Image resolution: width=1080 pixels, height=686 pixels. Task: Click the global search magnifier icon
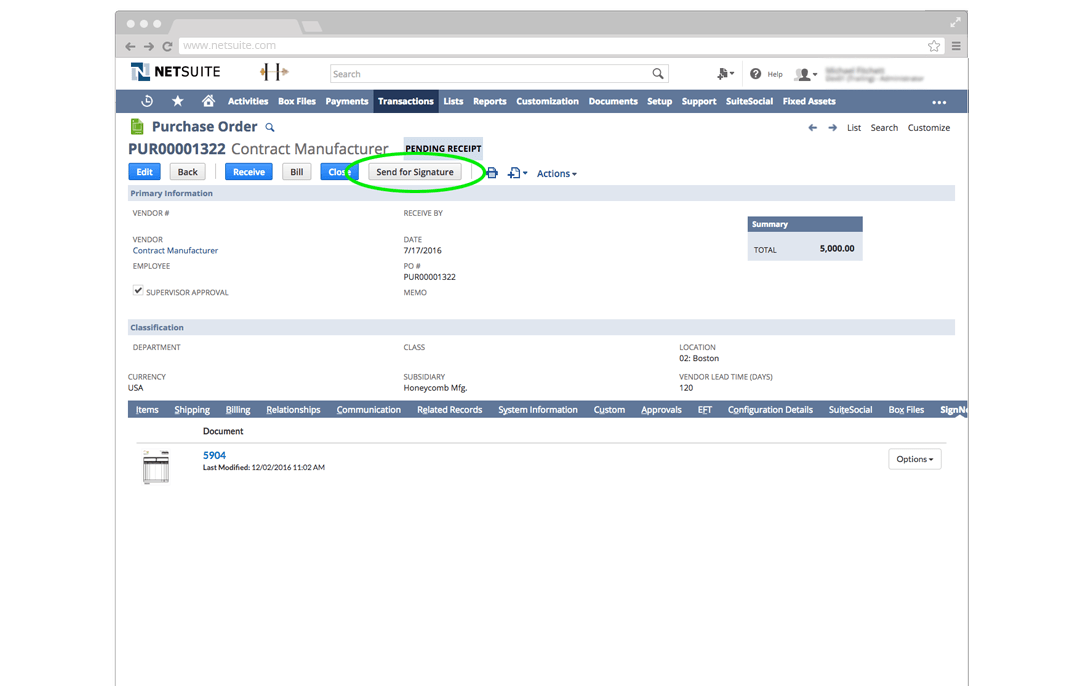[658, 74]
